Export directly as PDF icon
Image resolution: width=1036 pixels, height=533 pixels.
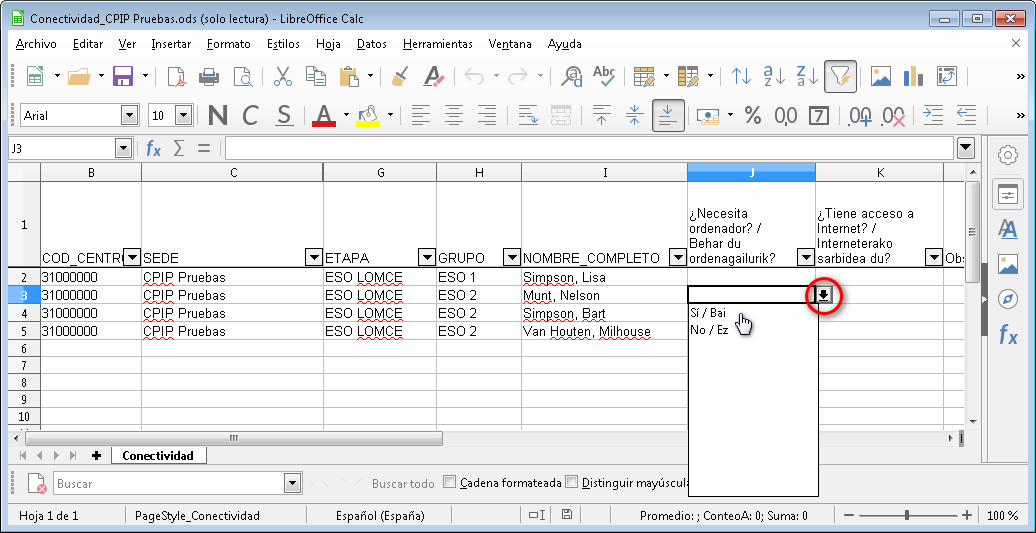pyautogui.click(x=176, y=77)
